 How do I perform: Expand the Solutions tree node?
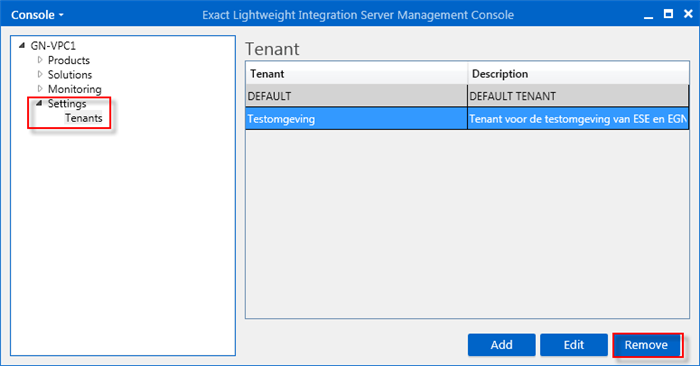[40, 74]
